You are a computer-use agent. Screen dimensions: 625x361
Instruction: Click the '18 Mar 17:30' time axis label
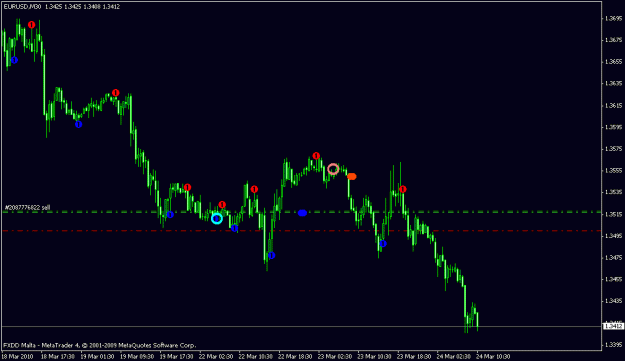(x=58, y=356)
